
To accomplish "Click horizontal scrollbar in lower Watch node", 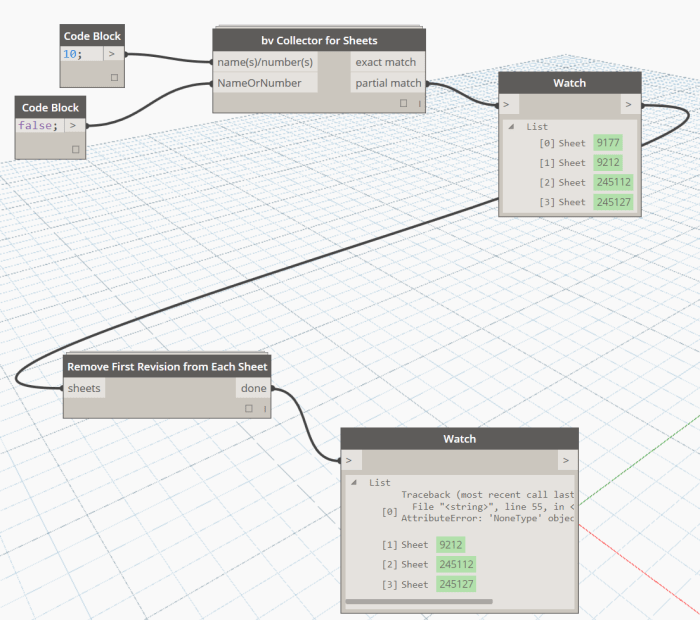I will pos(420,601).
